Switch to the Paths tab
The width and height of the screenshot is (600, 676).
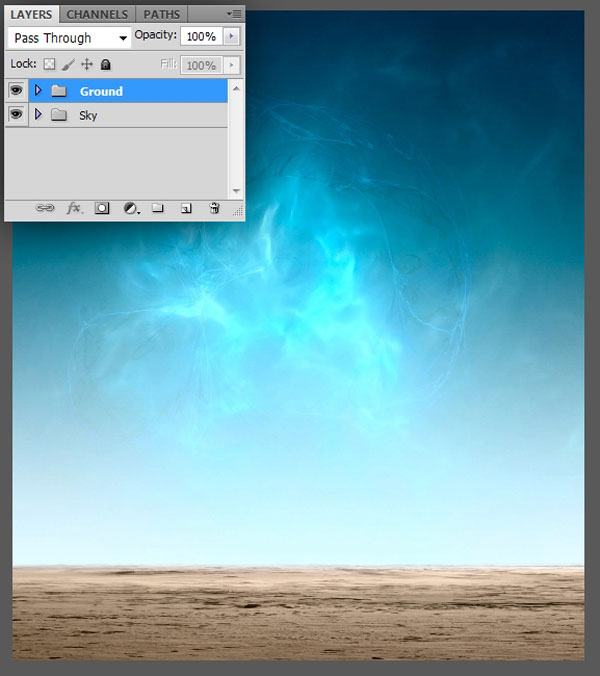click(162, 14)
